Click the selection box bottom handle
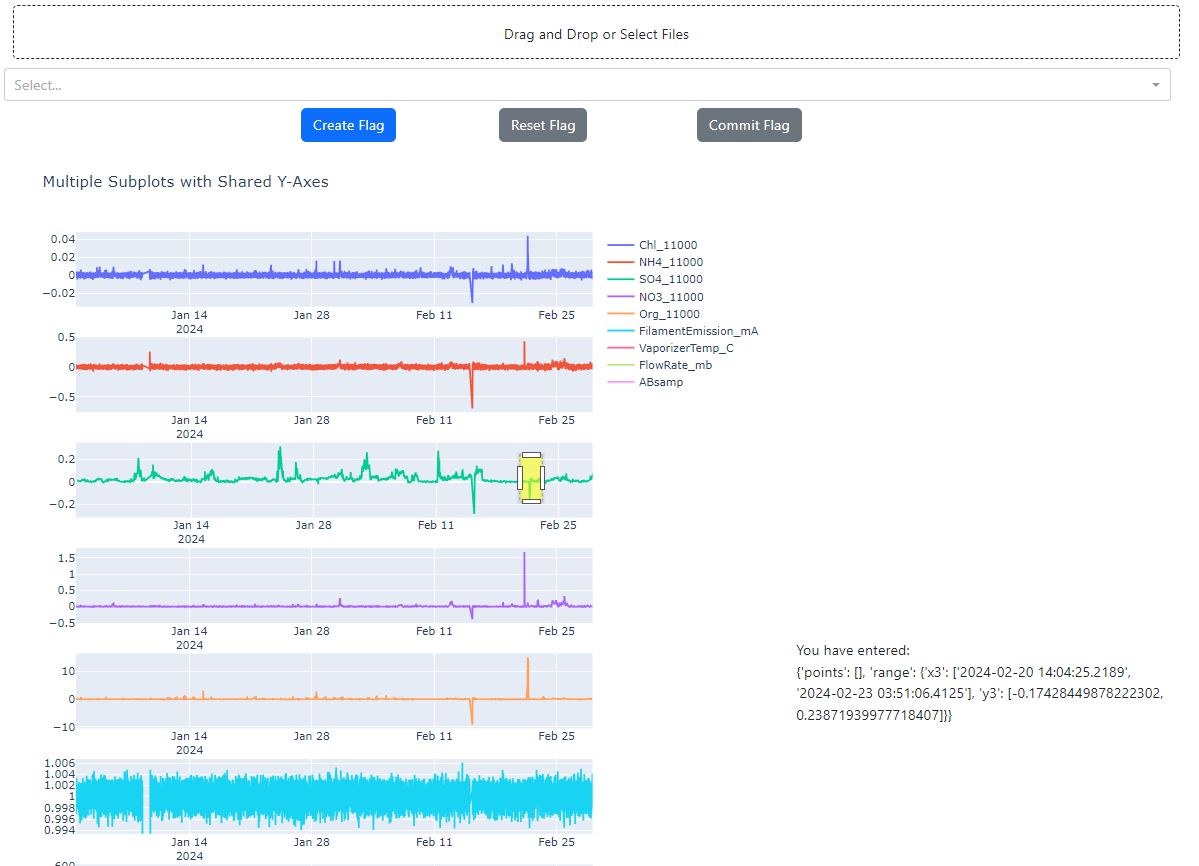The width and height of the screenshot is (1199, 866). (531, 501)
